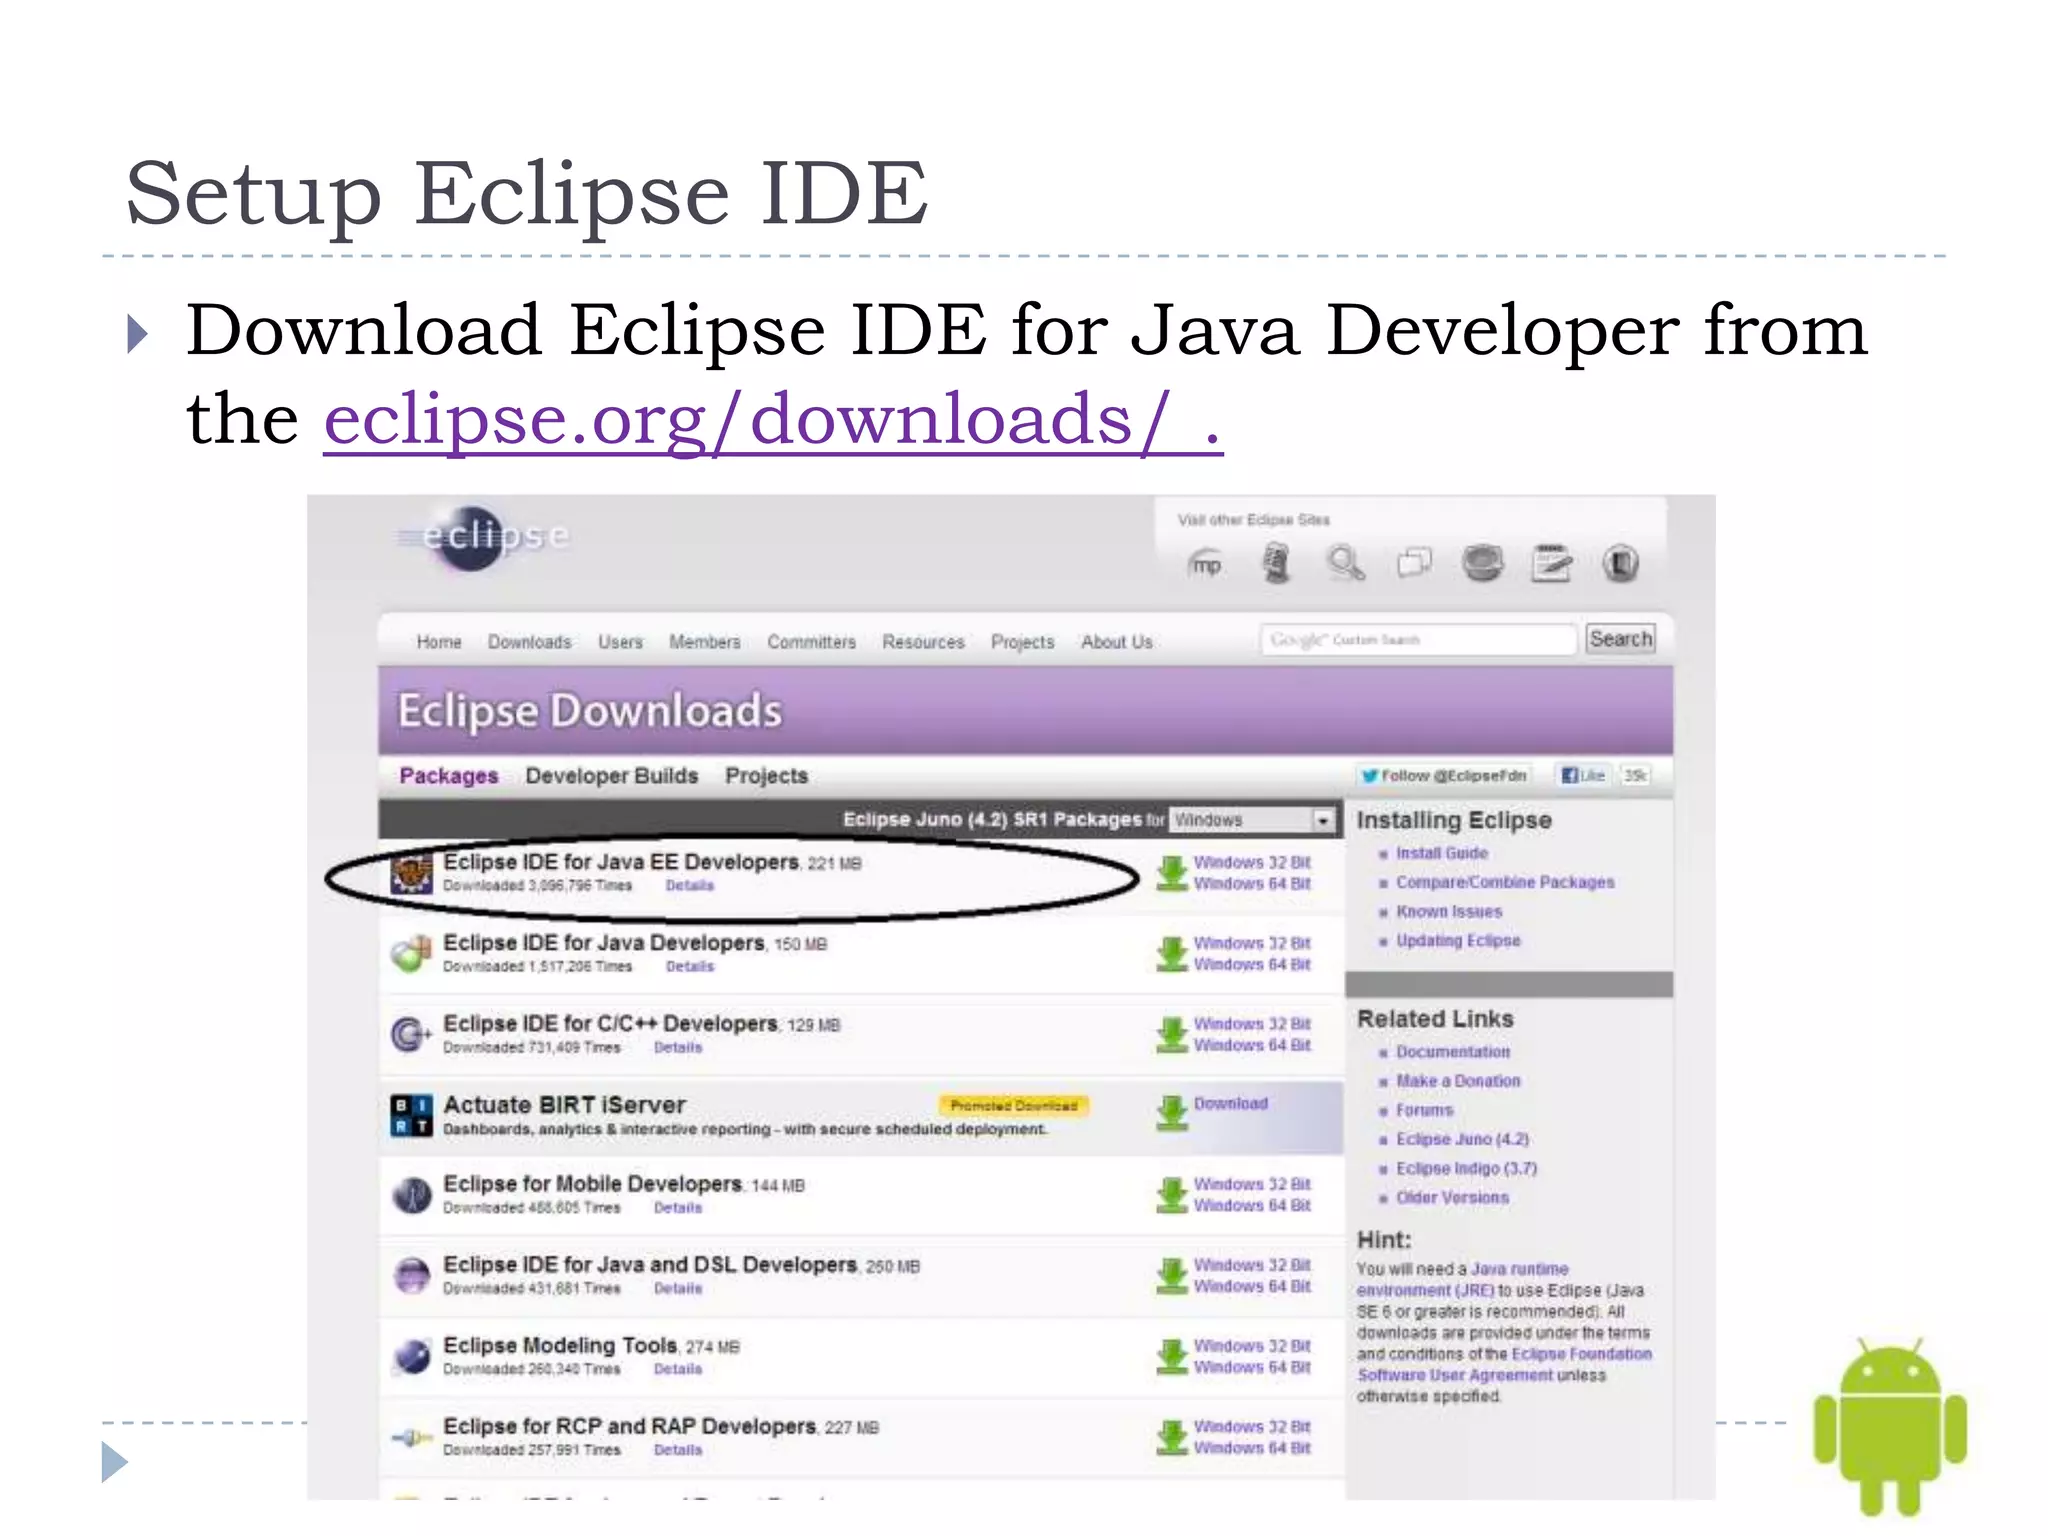Open Compare/Combine Packages link
Screen dimensions: 2048x1536
pos(1505,883)
